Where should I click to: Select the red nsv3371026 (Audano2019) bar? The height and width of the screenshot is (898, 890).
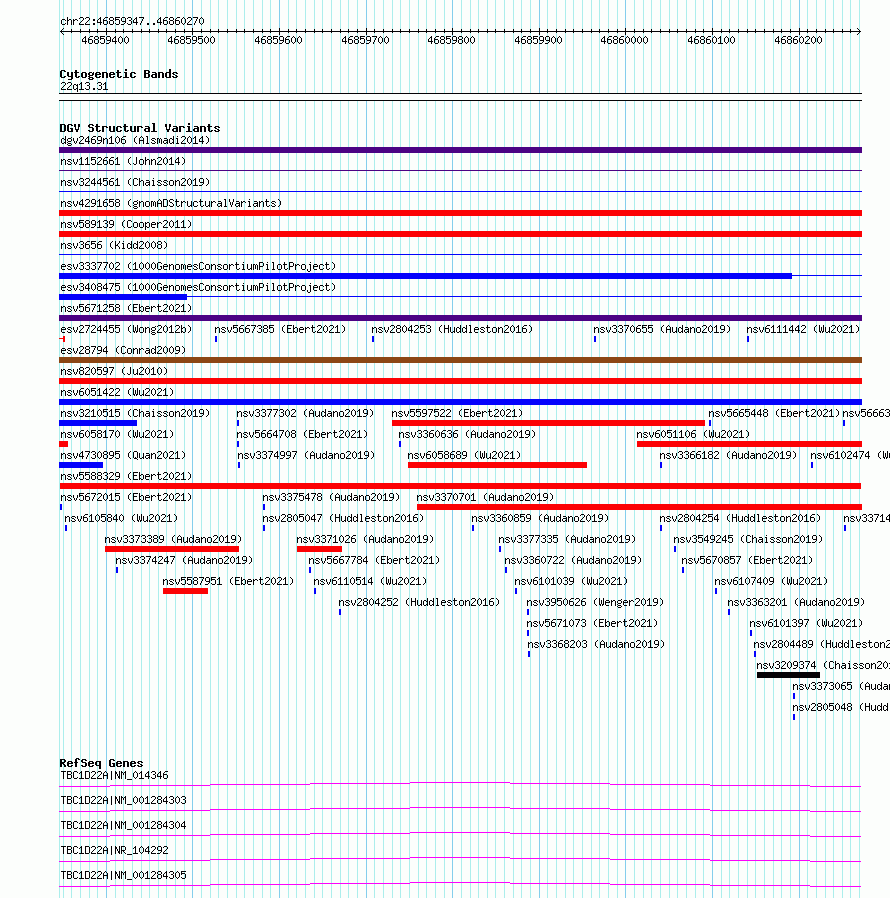[319, 549]
